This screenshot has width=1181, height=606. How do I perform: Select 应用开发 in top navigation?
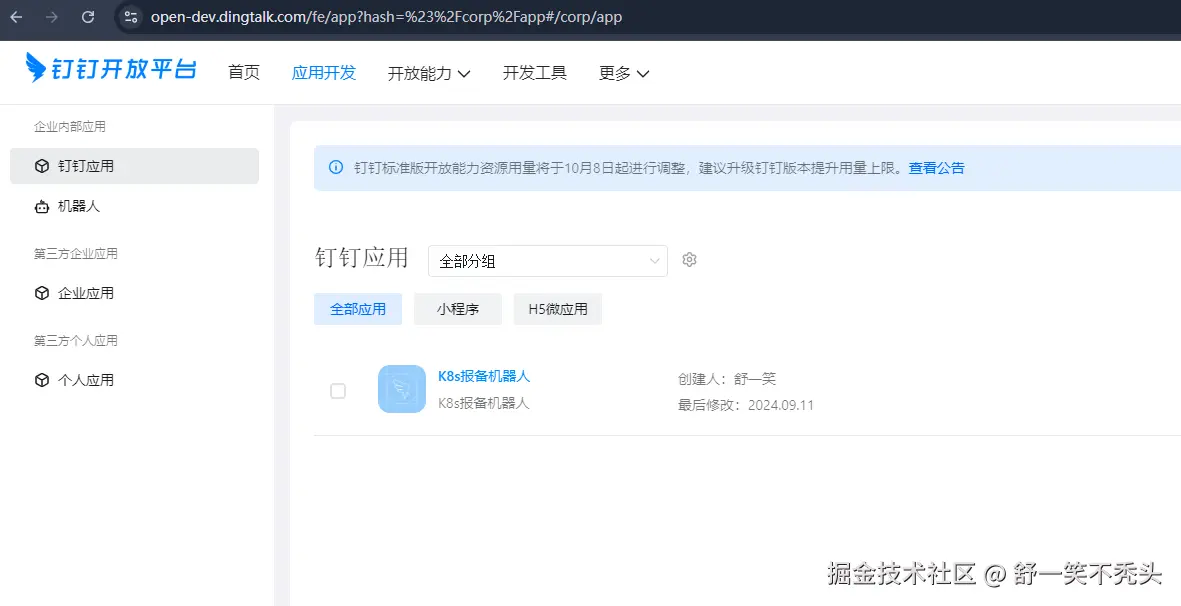pos(324,73)
